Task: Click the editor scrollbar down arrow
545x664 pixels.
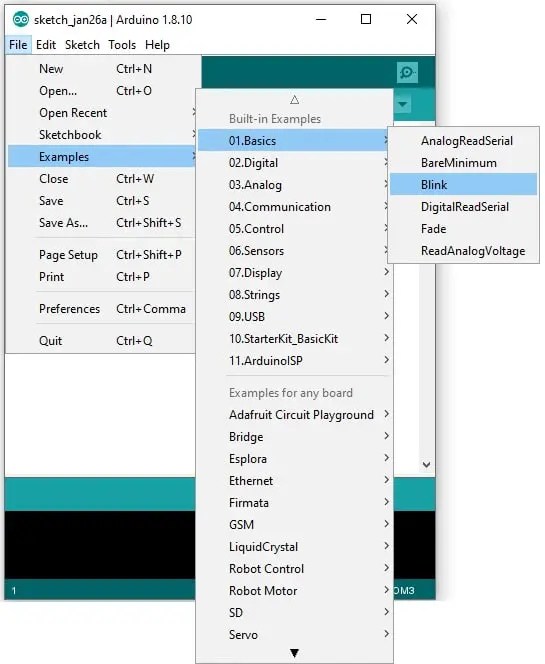Action: 426,465
